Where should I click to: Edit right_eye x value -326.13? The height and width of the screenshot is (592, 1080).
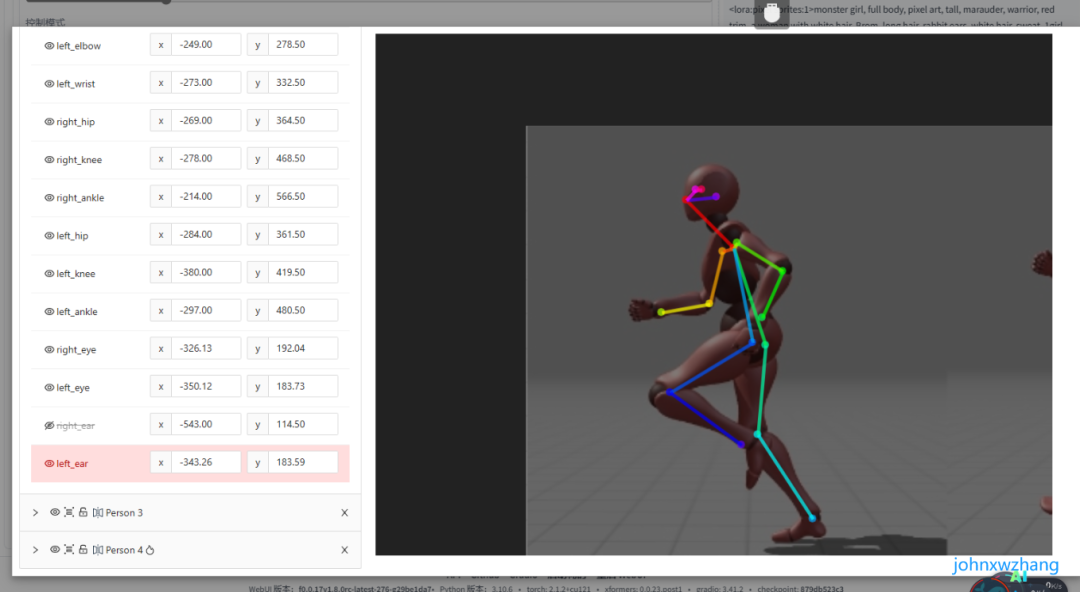[206, 348]
